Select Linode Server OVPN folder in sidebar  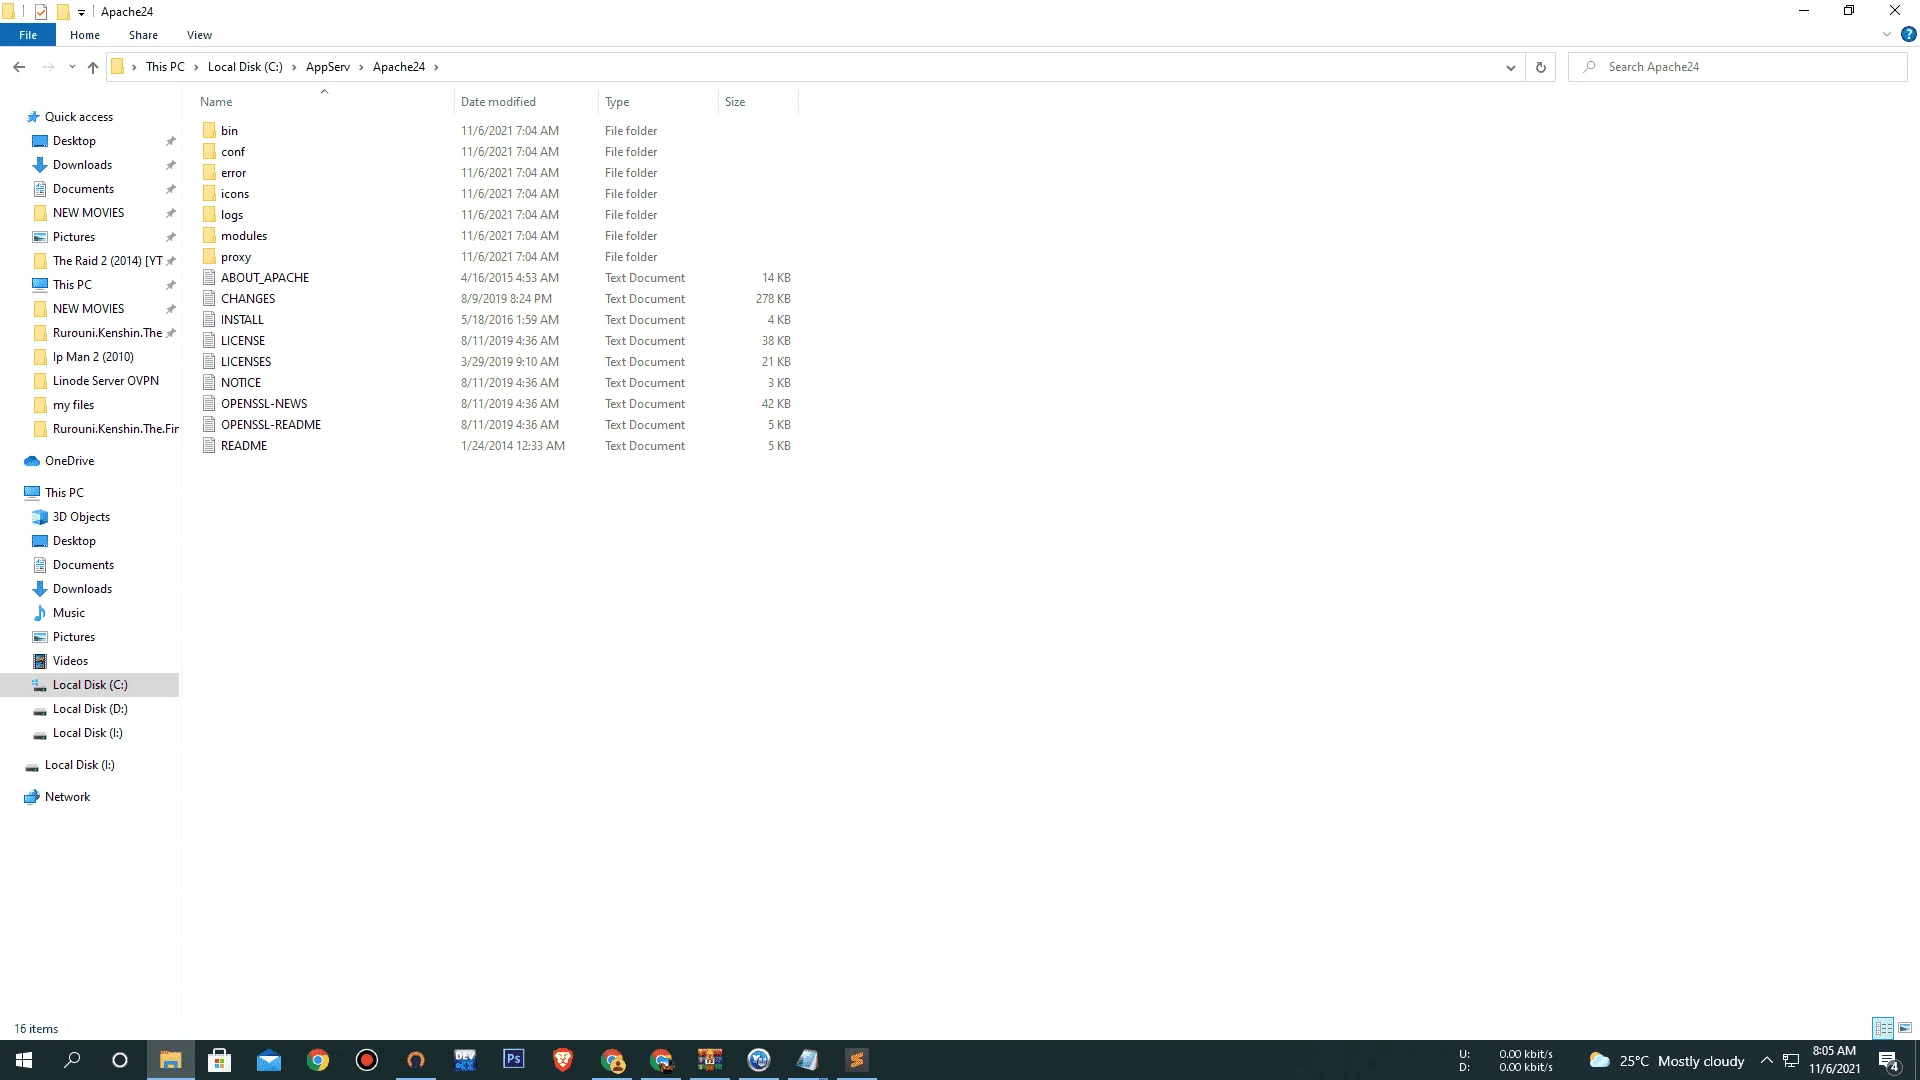105,381
